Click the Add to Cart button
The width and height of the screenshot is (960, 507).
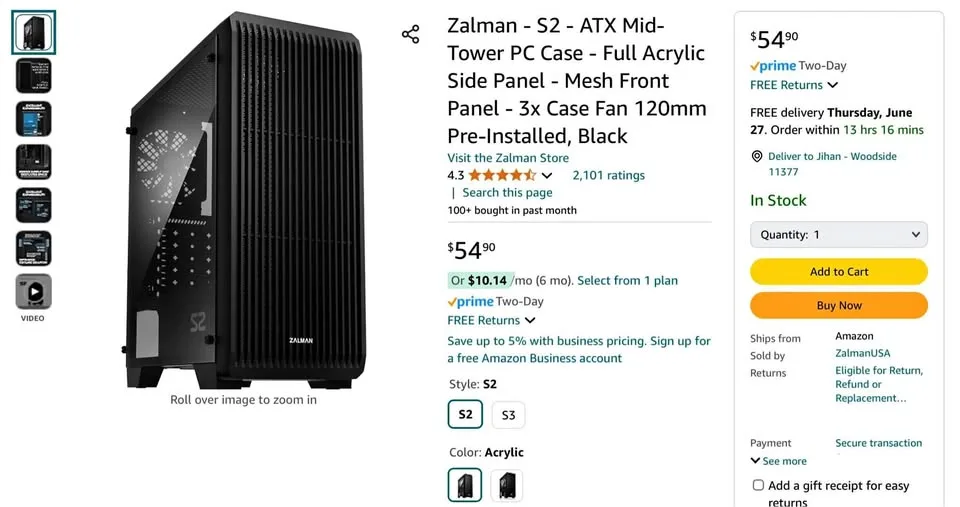coord(838,271)
